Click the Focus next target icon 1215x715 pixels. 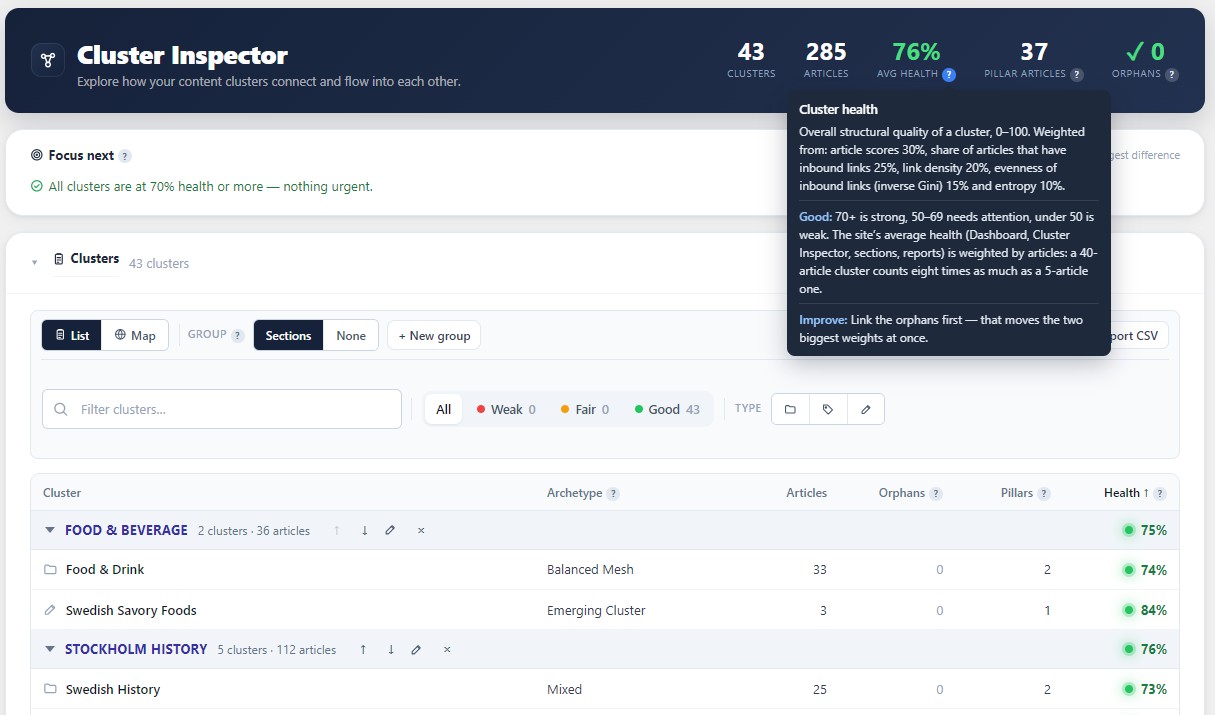(x=37, y=156)
